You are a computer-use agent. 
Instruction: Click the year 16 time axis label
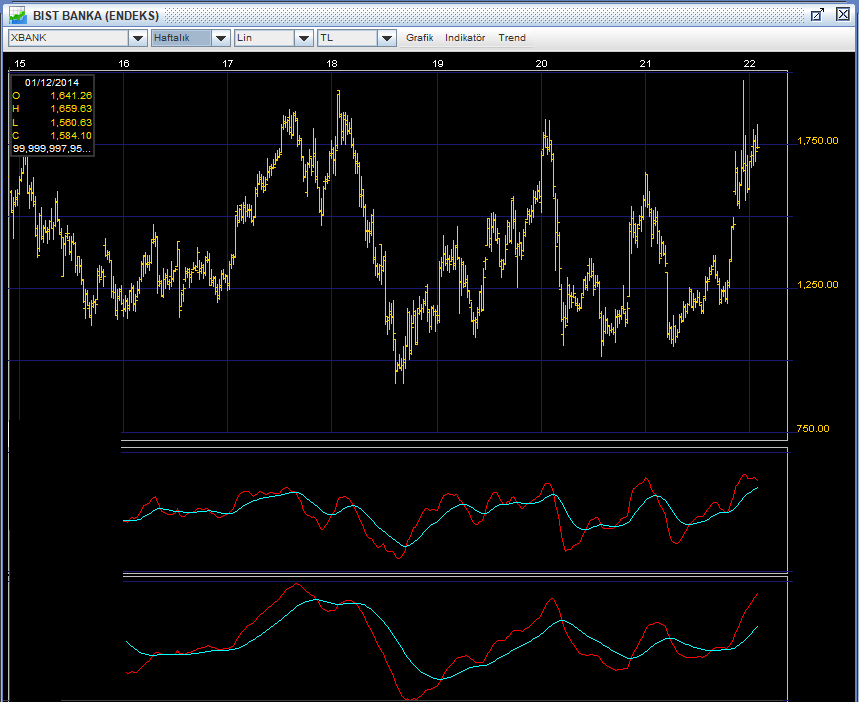tap(124, 64)
